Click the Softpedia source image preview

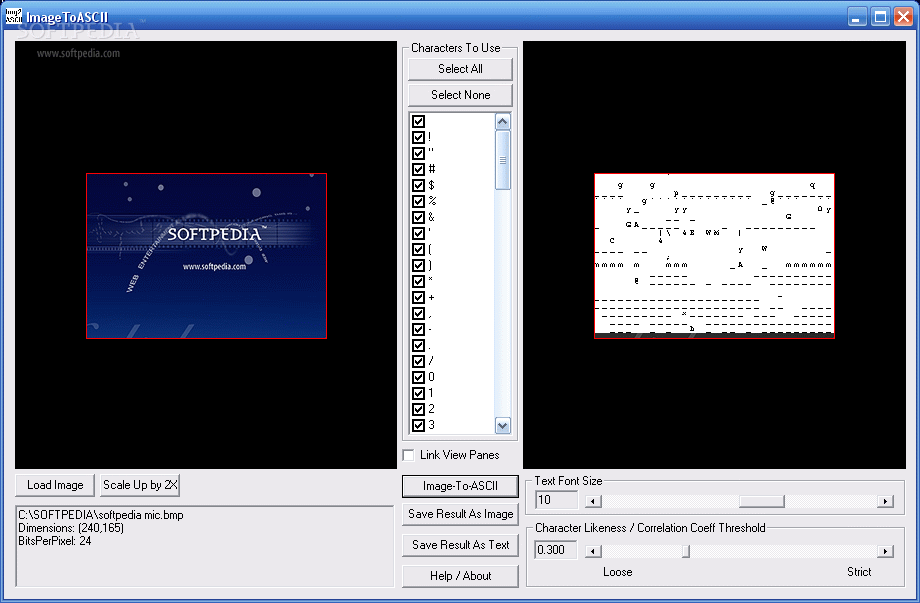click(207, 256)
